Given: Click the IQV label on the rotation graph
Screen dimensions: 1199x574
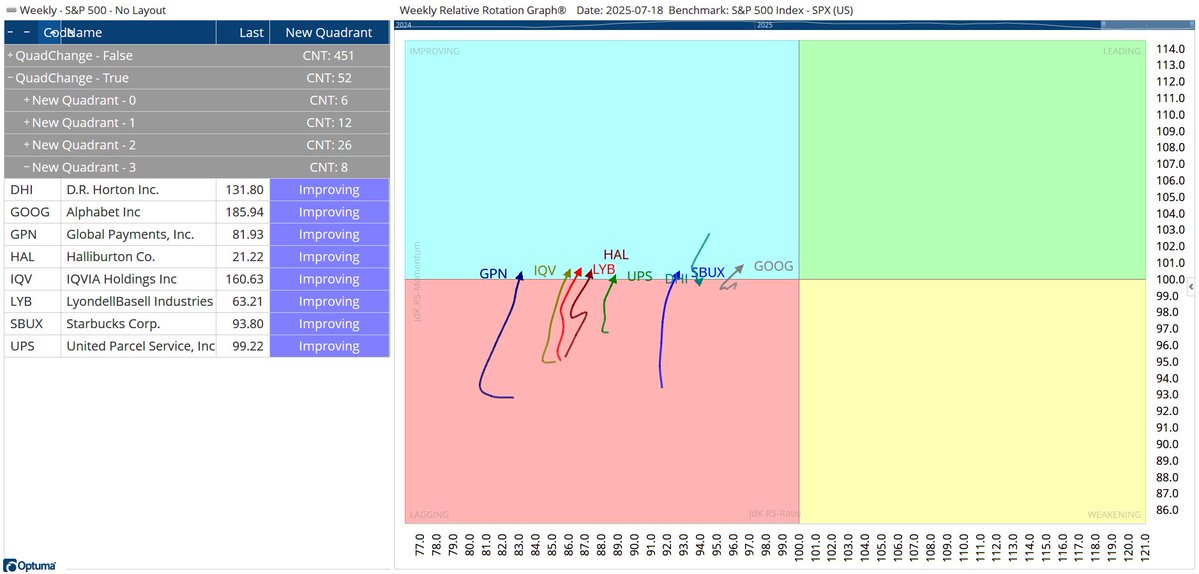Looking at the screenshot, I should point(544,271).
